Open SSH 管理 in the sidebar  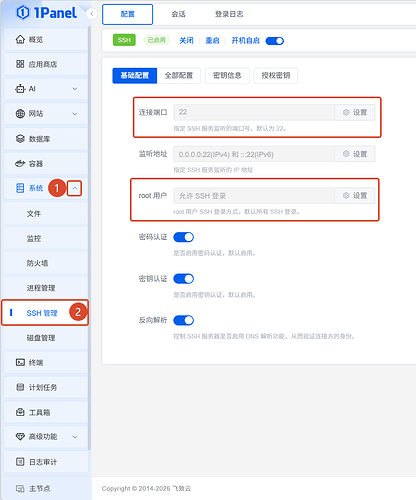pos(45,313)
